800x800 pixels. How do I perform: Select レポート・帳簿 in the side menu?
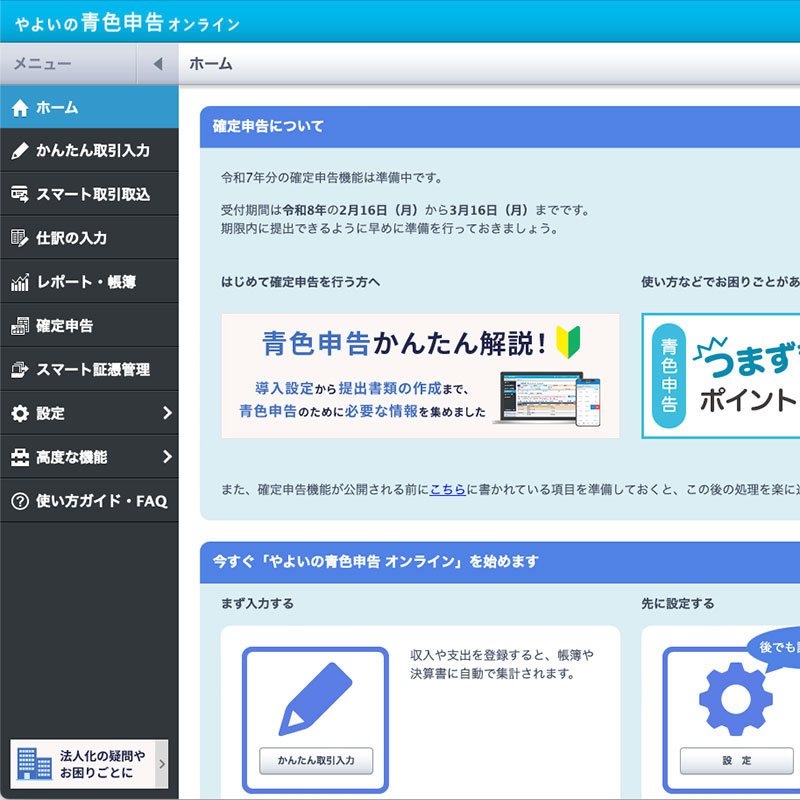86,282
